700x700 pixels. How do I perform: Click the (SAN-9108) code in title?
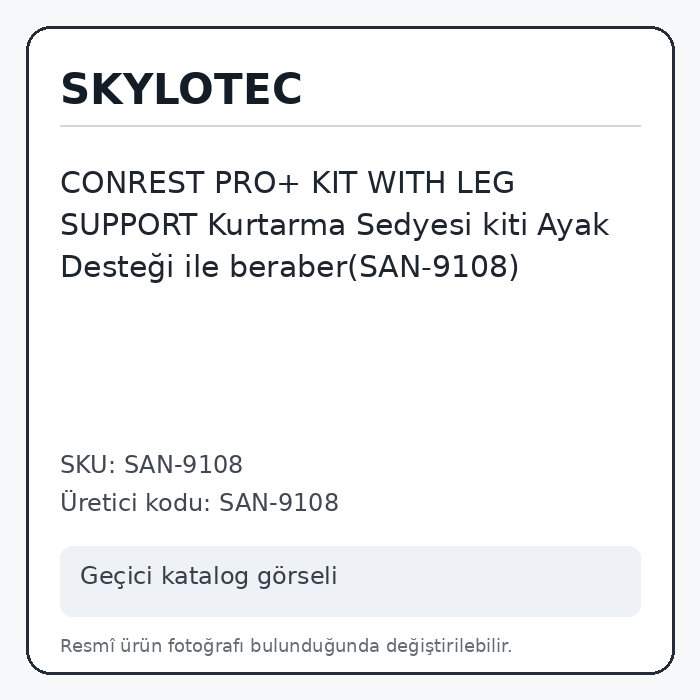433,267
